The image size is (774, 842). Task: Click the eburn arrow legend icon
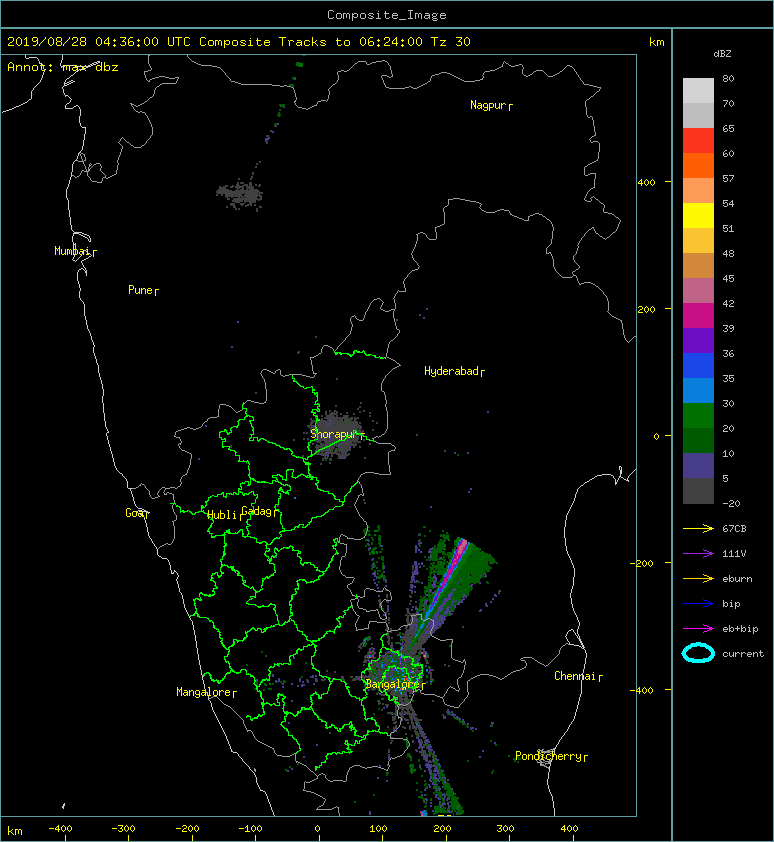point(698,579)
